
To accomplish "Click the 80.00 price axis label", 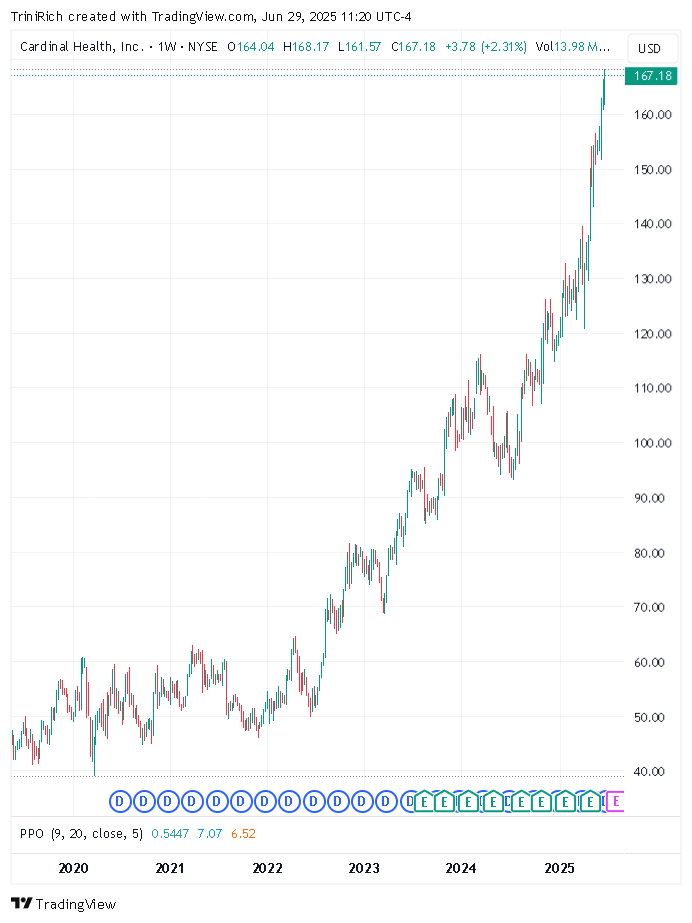I will [649, 553].
